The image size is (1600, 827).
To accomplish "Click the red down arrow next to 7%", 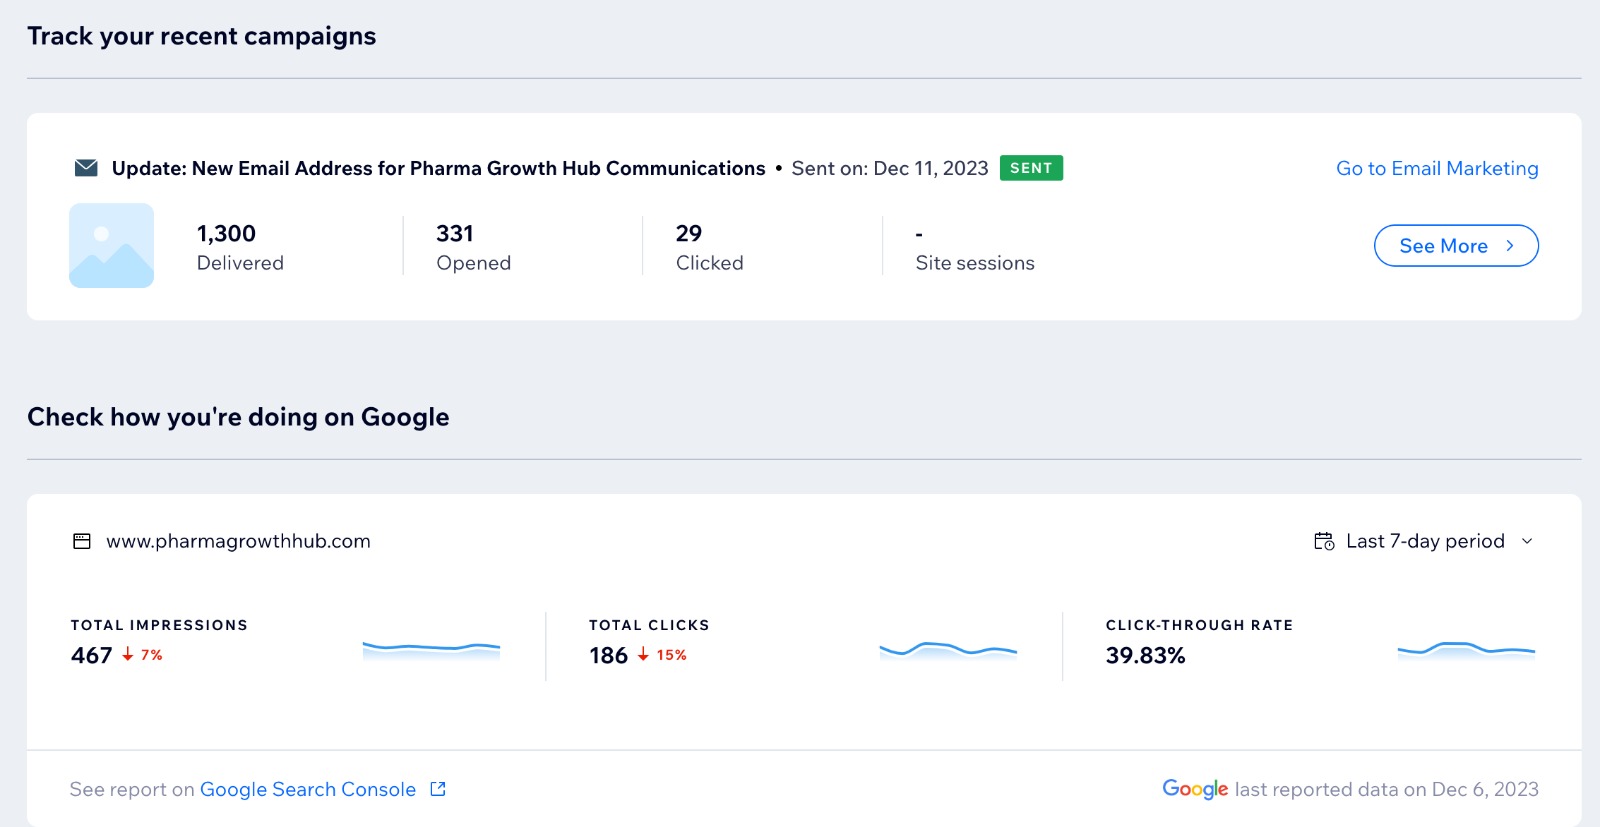I will (x=128, y=654).
